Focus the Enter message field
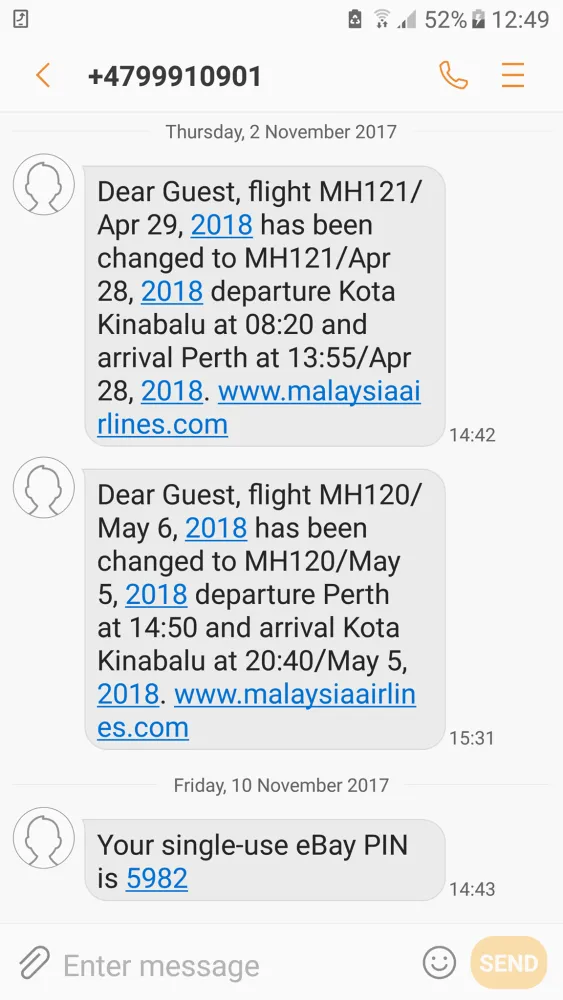This screenshot has width=563, height=1000. point(236,966)
